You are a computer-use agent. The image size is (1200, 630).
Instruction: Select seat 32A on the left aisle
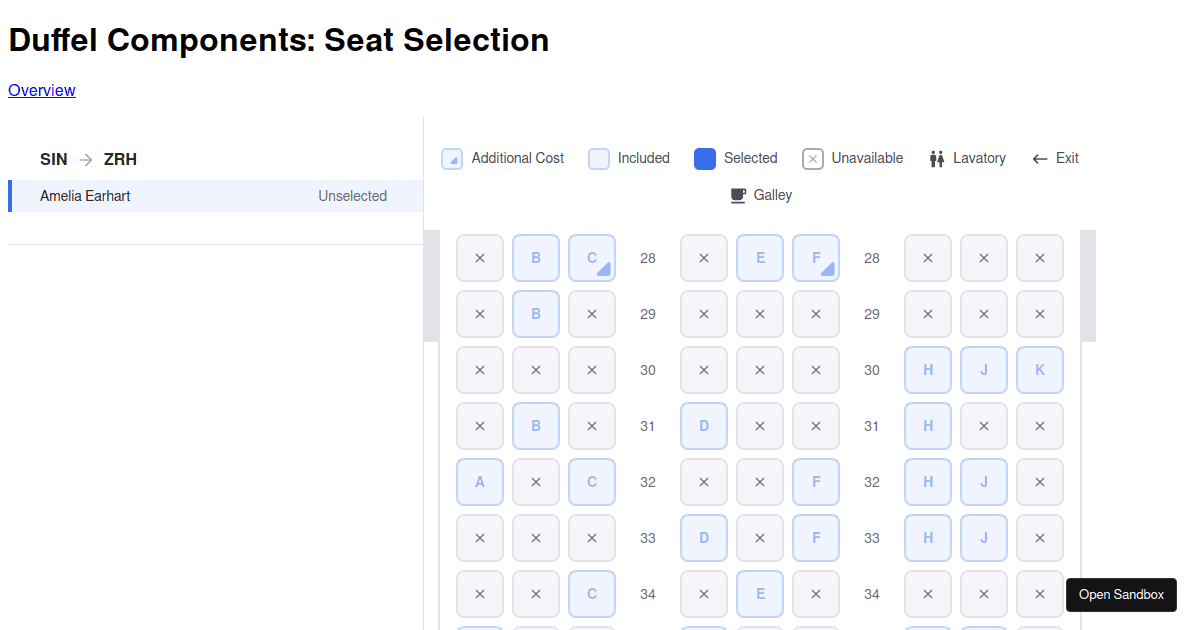click(x=480, y=482)
